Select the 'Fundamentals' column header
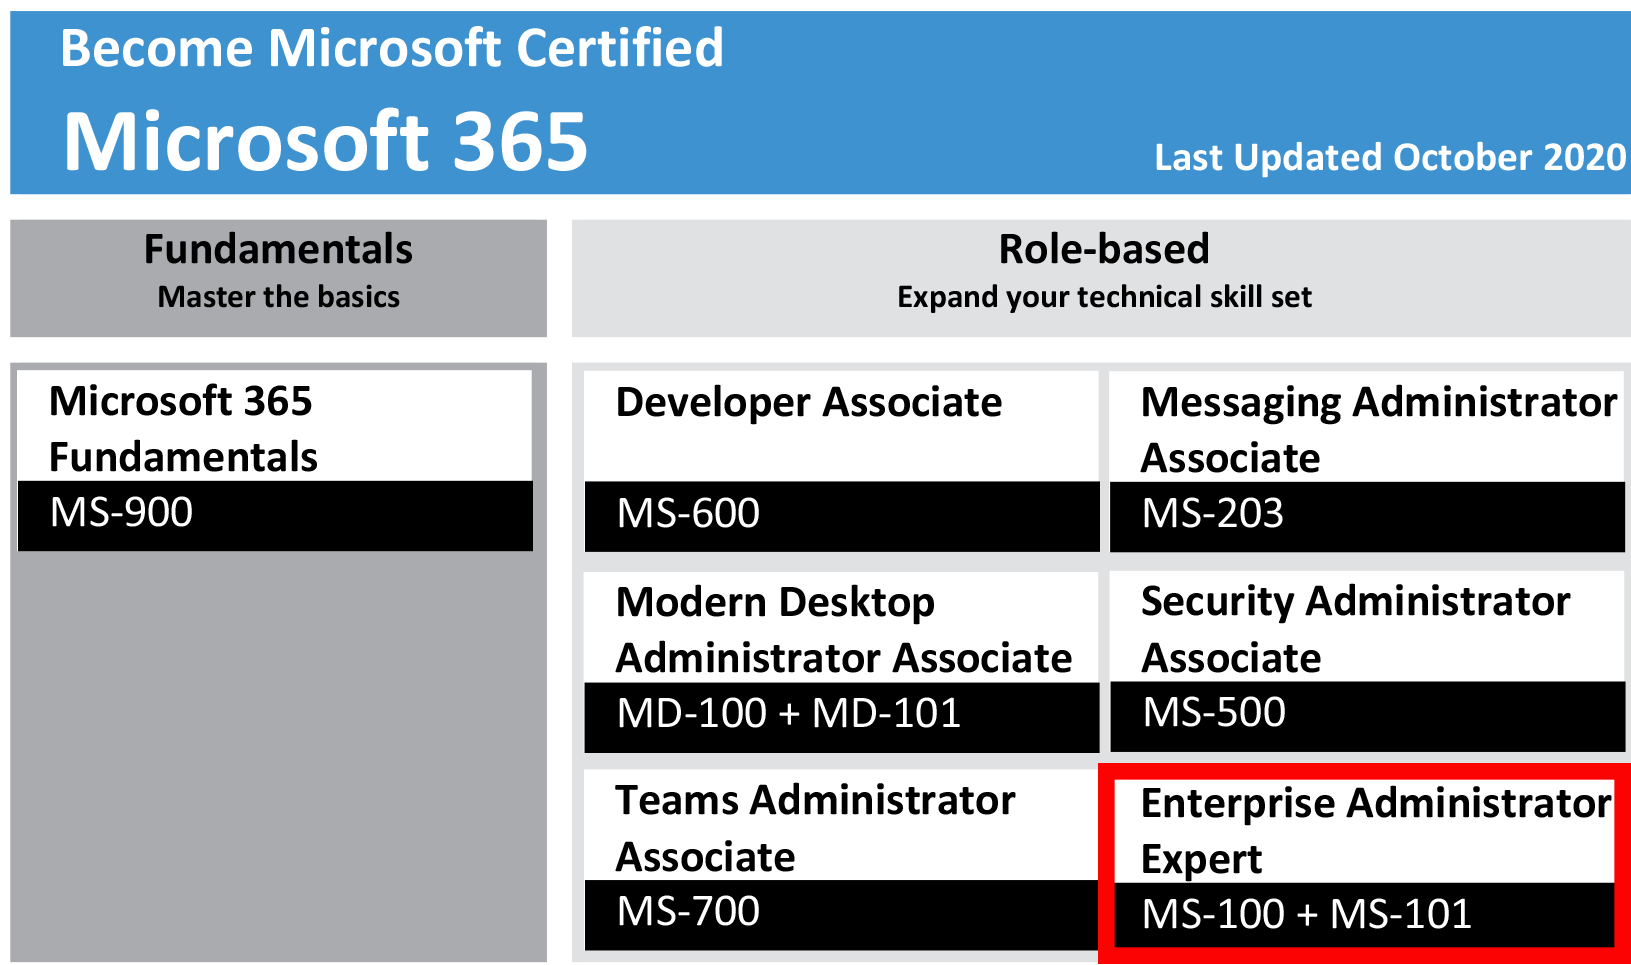The height and width of the screenshot is (965, 1631). coord(278,249)
